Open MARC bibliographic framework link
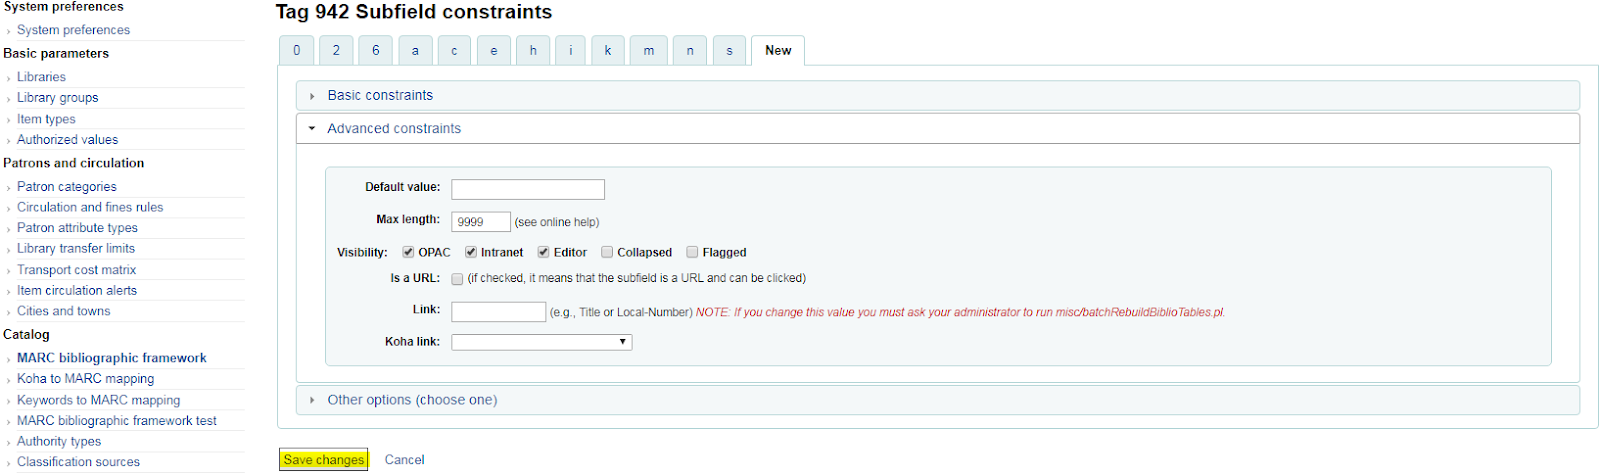This screenshot has width=1600, height=476. coord(112,358)
